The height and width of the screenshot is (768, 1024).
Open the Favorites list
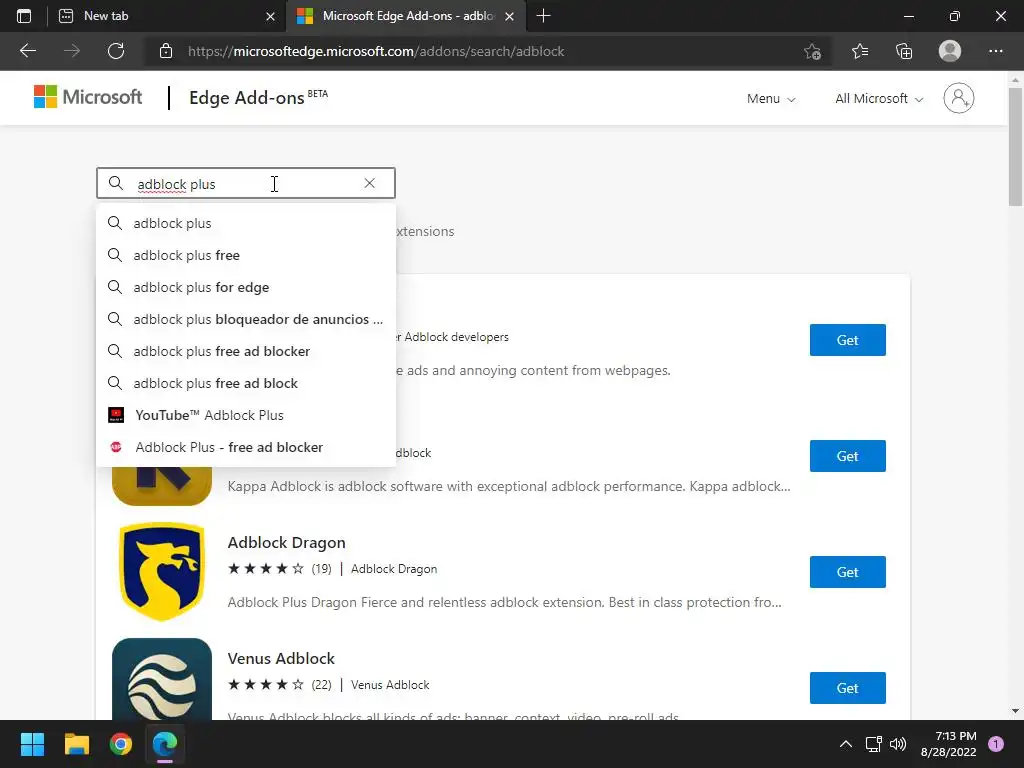[859, 51]
